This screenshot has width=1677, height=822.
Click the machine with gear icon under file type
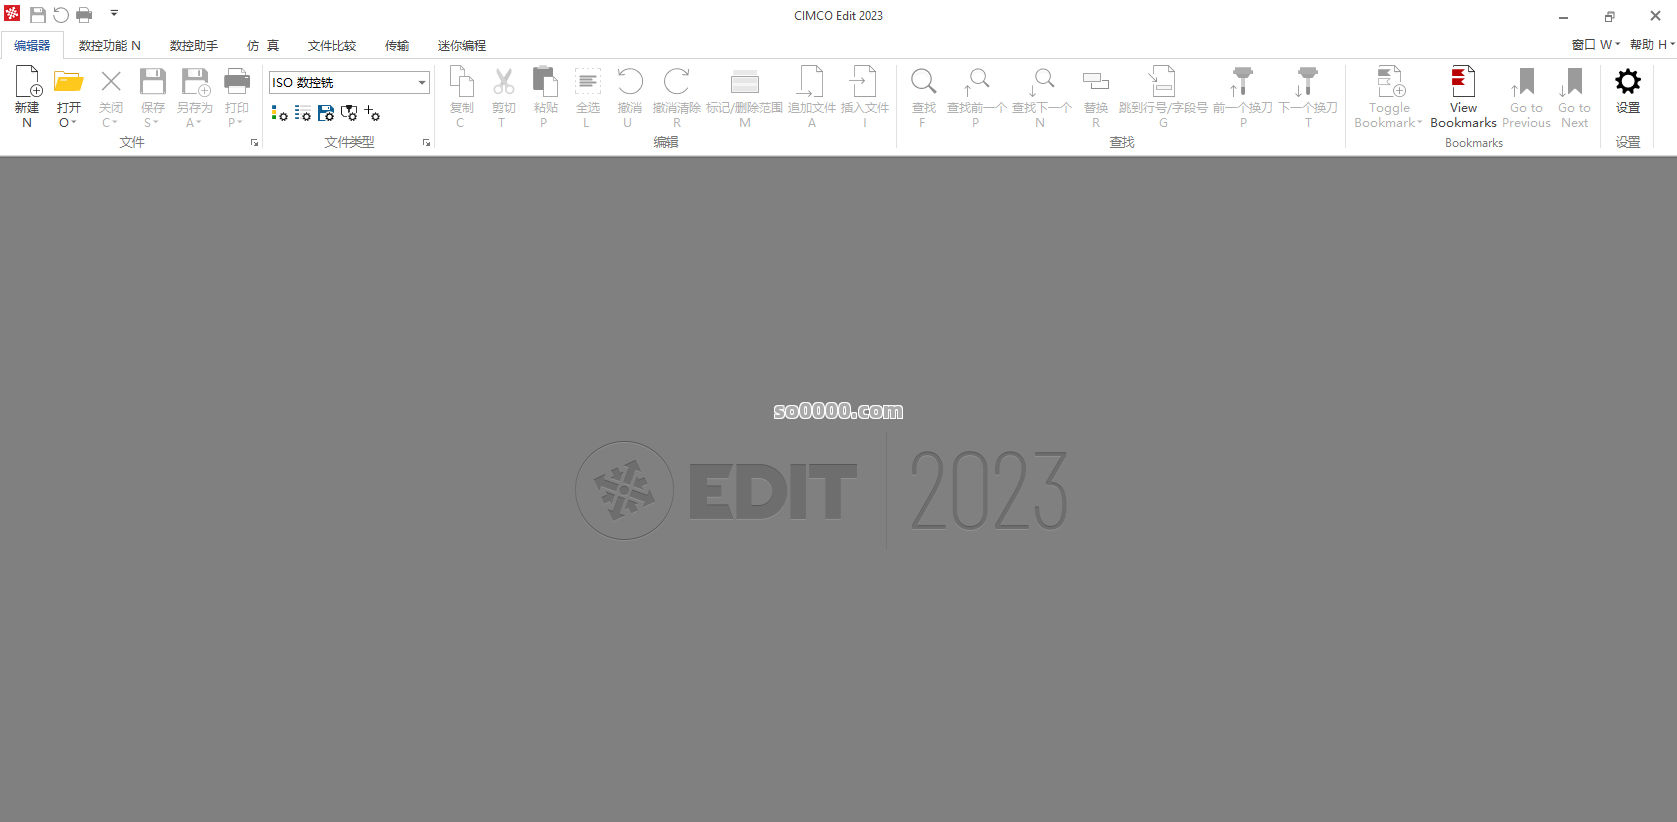[349, 114]
